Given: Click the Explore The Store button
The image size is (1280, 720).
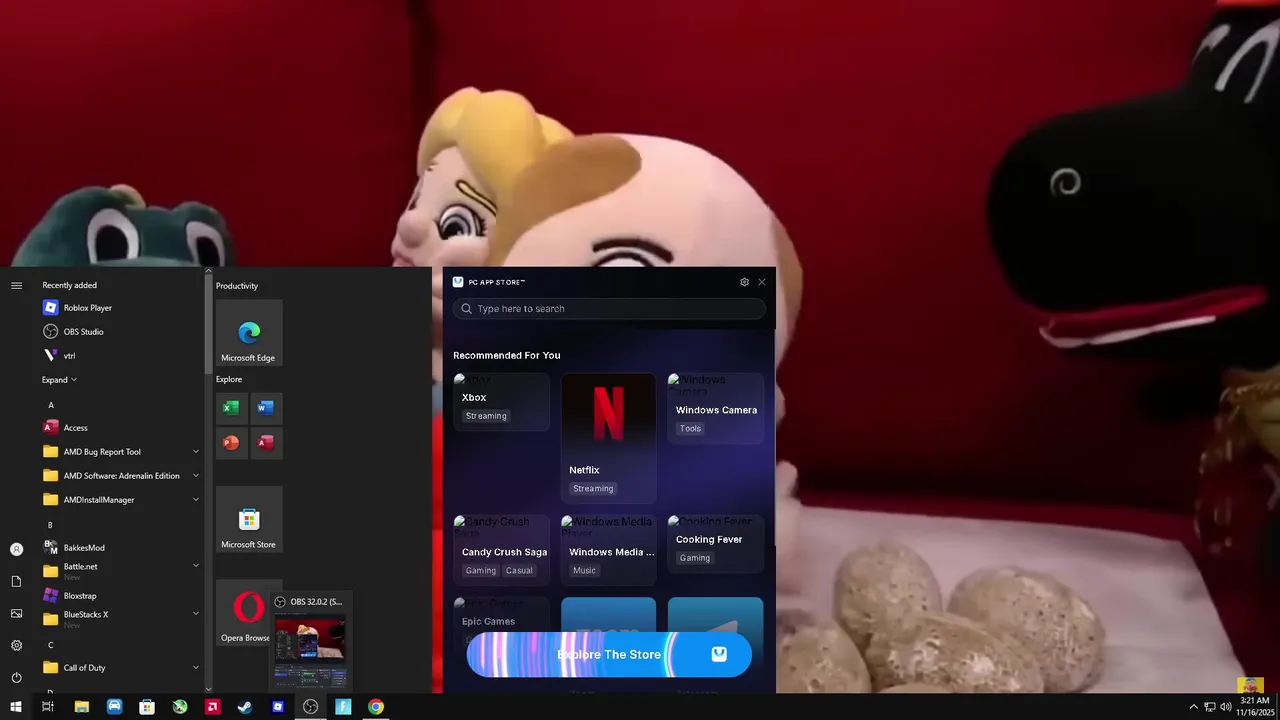Looking at the screenshot, I should point(609,655).
